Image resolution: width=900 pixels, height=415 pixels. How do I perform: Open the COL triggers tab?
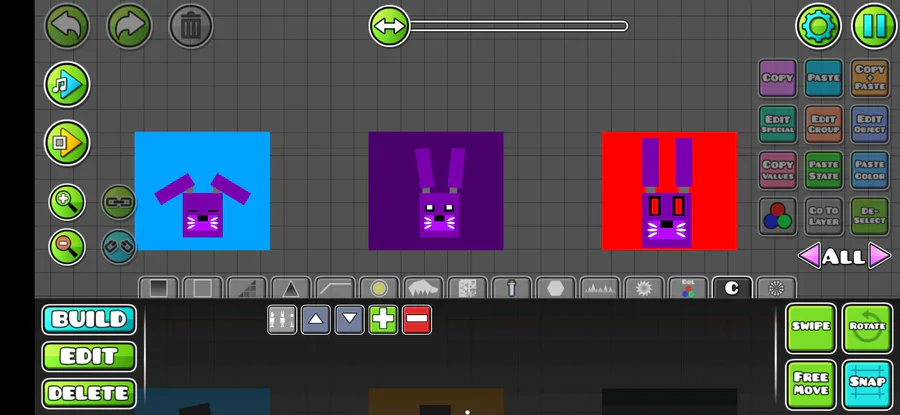[x=688, y=288]
